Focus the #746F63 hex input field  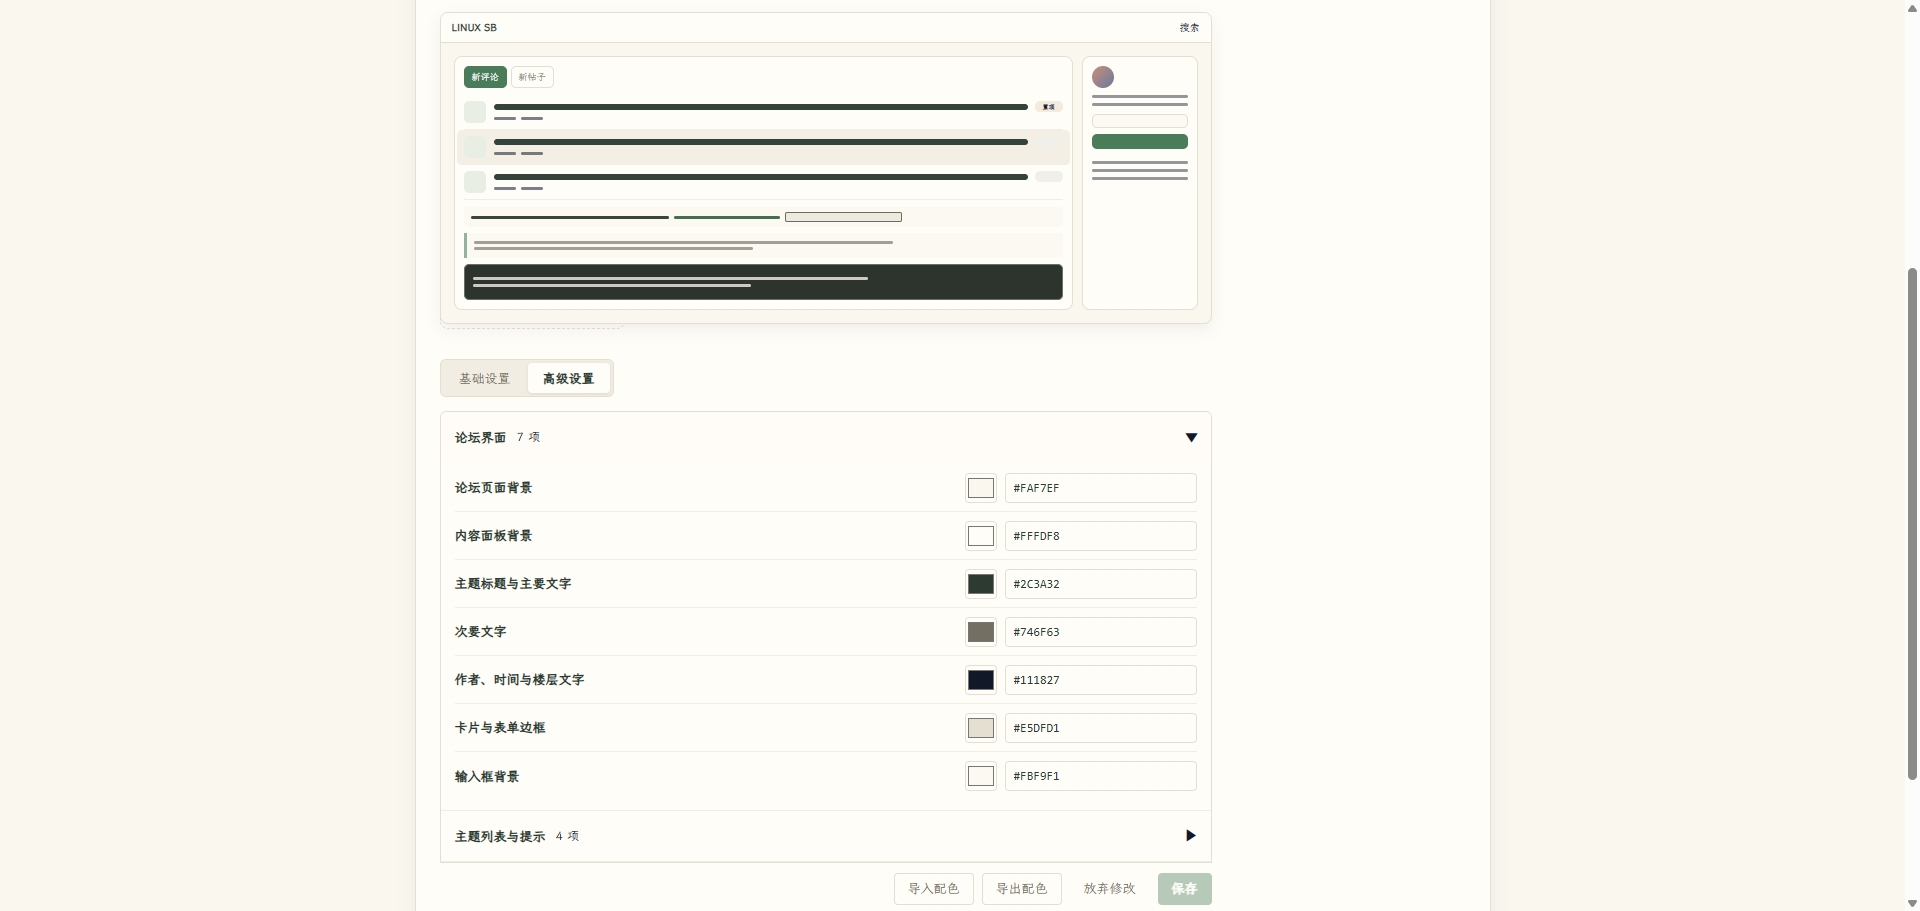(x=1101, y=632)
